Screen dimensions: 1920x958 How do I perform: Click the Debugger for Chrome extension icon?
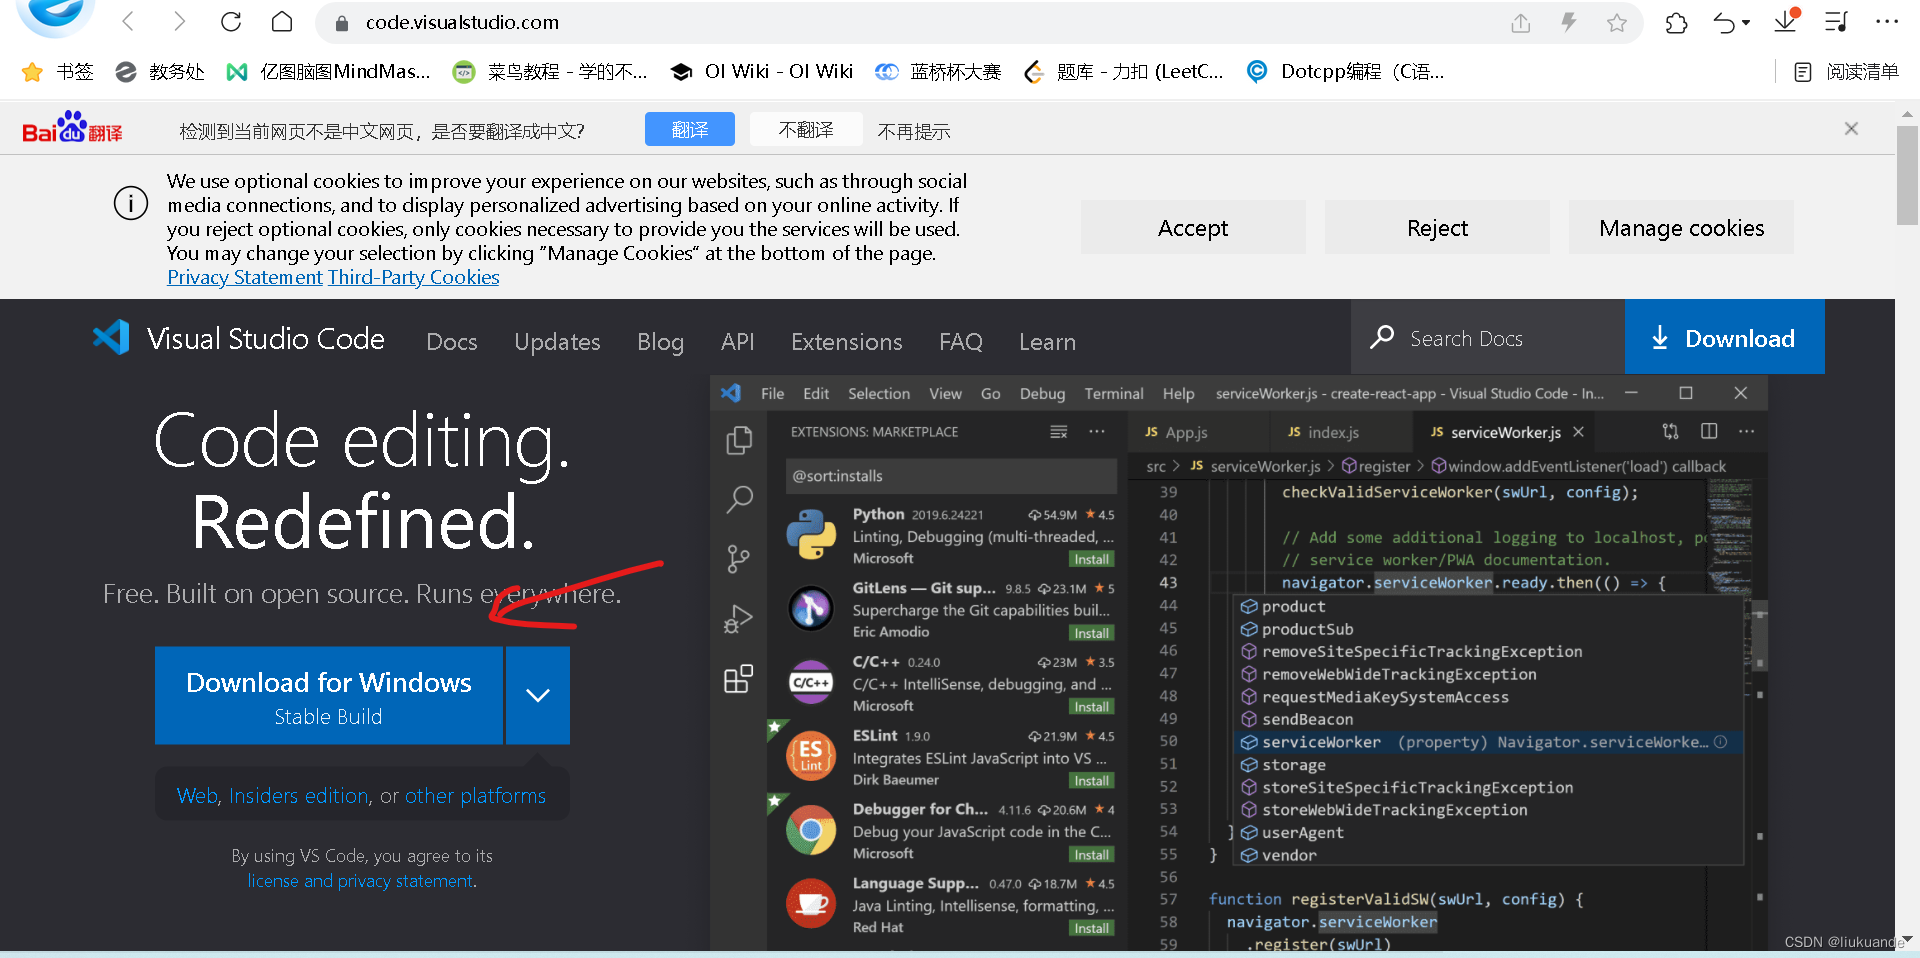click(811, 830)
